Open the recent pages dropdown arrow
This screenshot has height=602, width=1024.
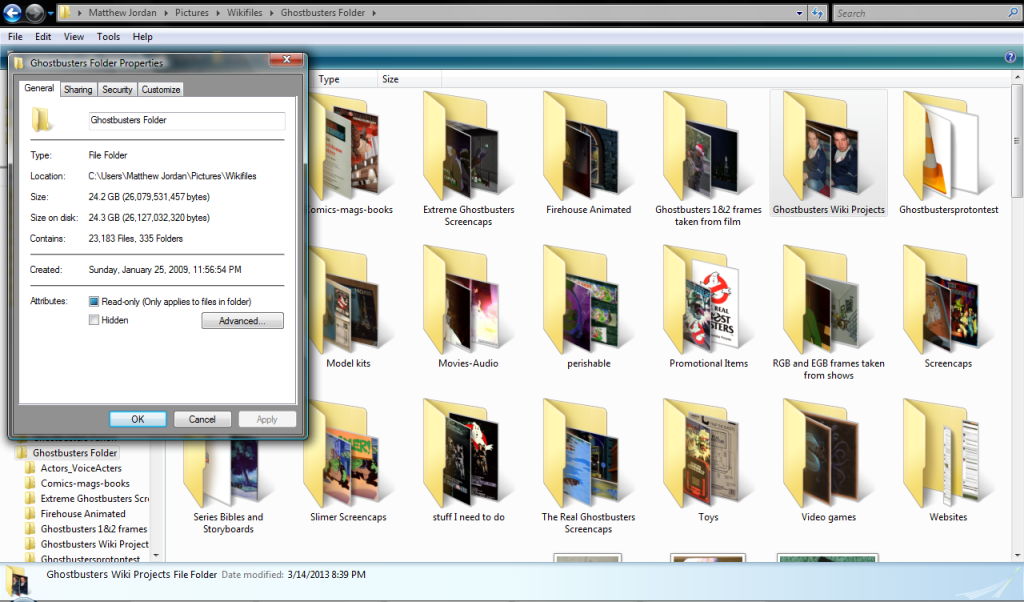click(50, 13)
